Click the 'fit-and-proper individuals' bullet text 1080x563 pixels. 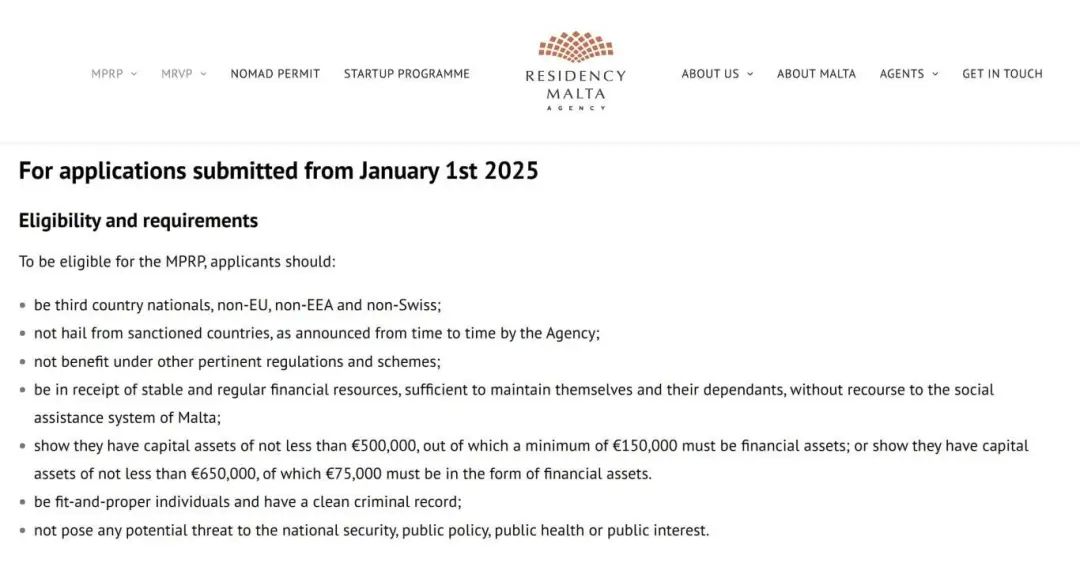tap(247, 502)
